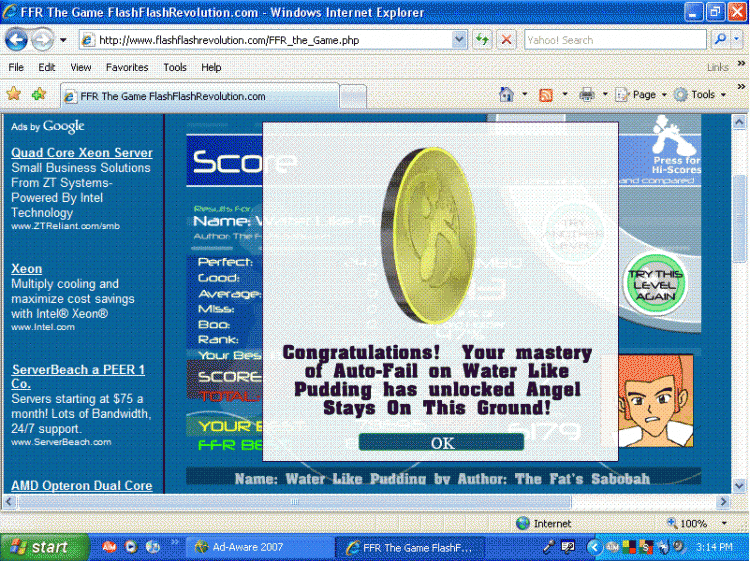Open the Quad Core Xeon Server ad link
The image size is (750, 561).
(x=82, y=153)
